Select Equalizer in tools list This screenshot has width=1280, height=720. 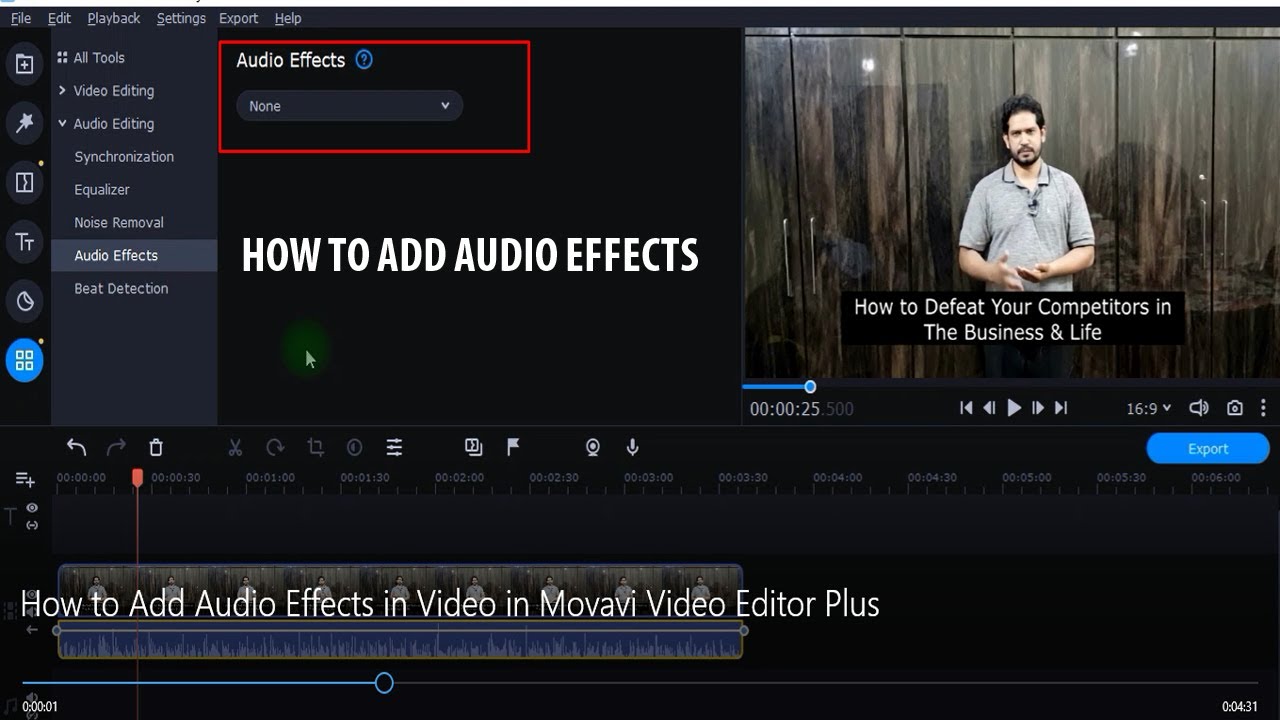click(102, 189)
